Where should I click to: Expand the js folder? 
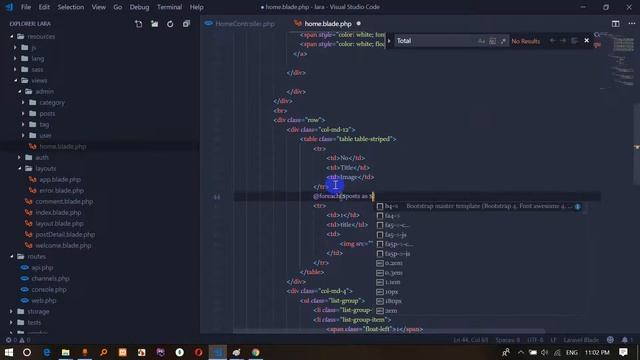click(x=33, y=47)
